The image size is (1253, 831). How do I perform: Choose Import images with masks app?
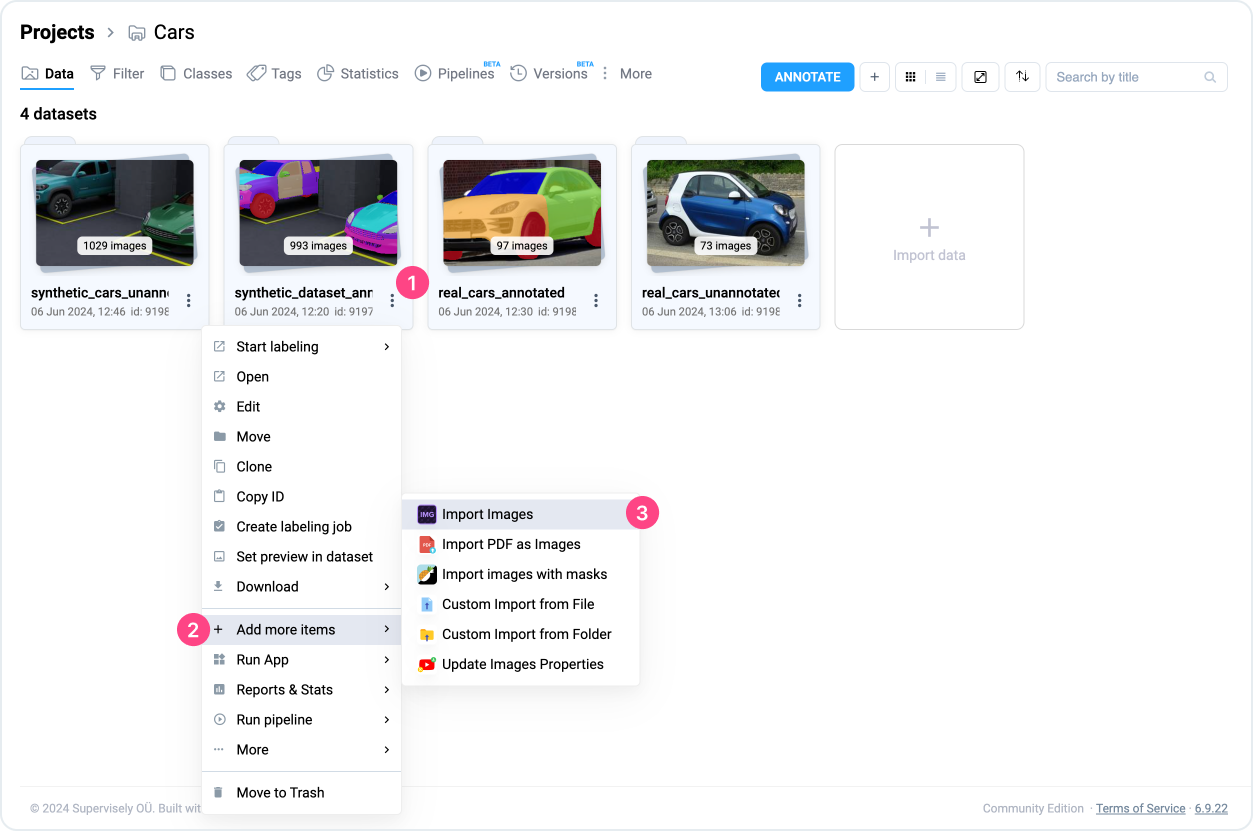click(523, 574)
